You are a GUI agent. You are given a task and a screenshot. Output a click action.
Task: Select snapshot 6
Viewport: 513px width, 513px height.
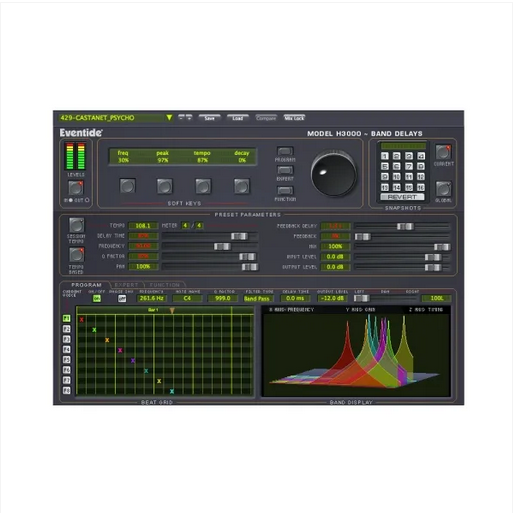[397, 166]
